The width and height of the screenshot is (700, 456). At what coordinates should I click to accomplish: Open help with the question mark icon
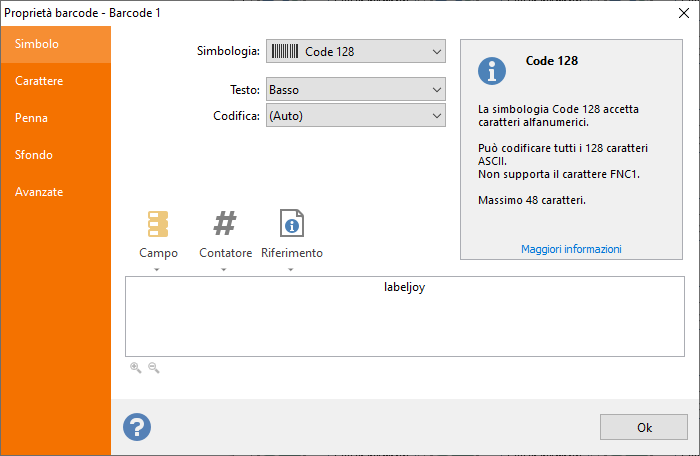click(x=137, y=427)
